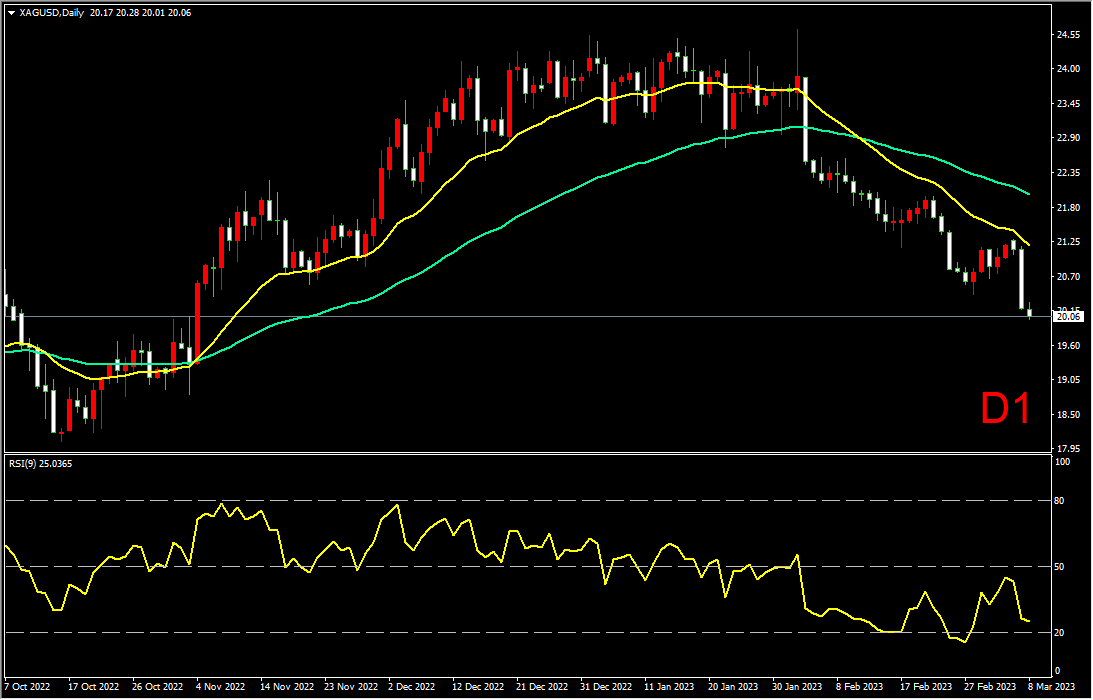Click the 27 Feb 2023 date label
This screenshot has height=700, width=1093.
[989, 686]
